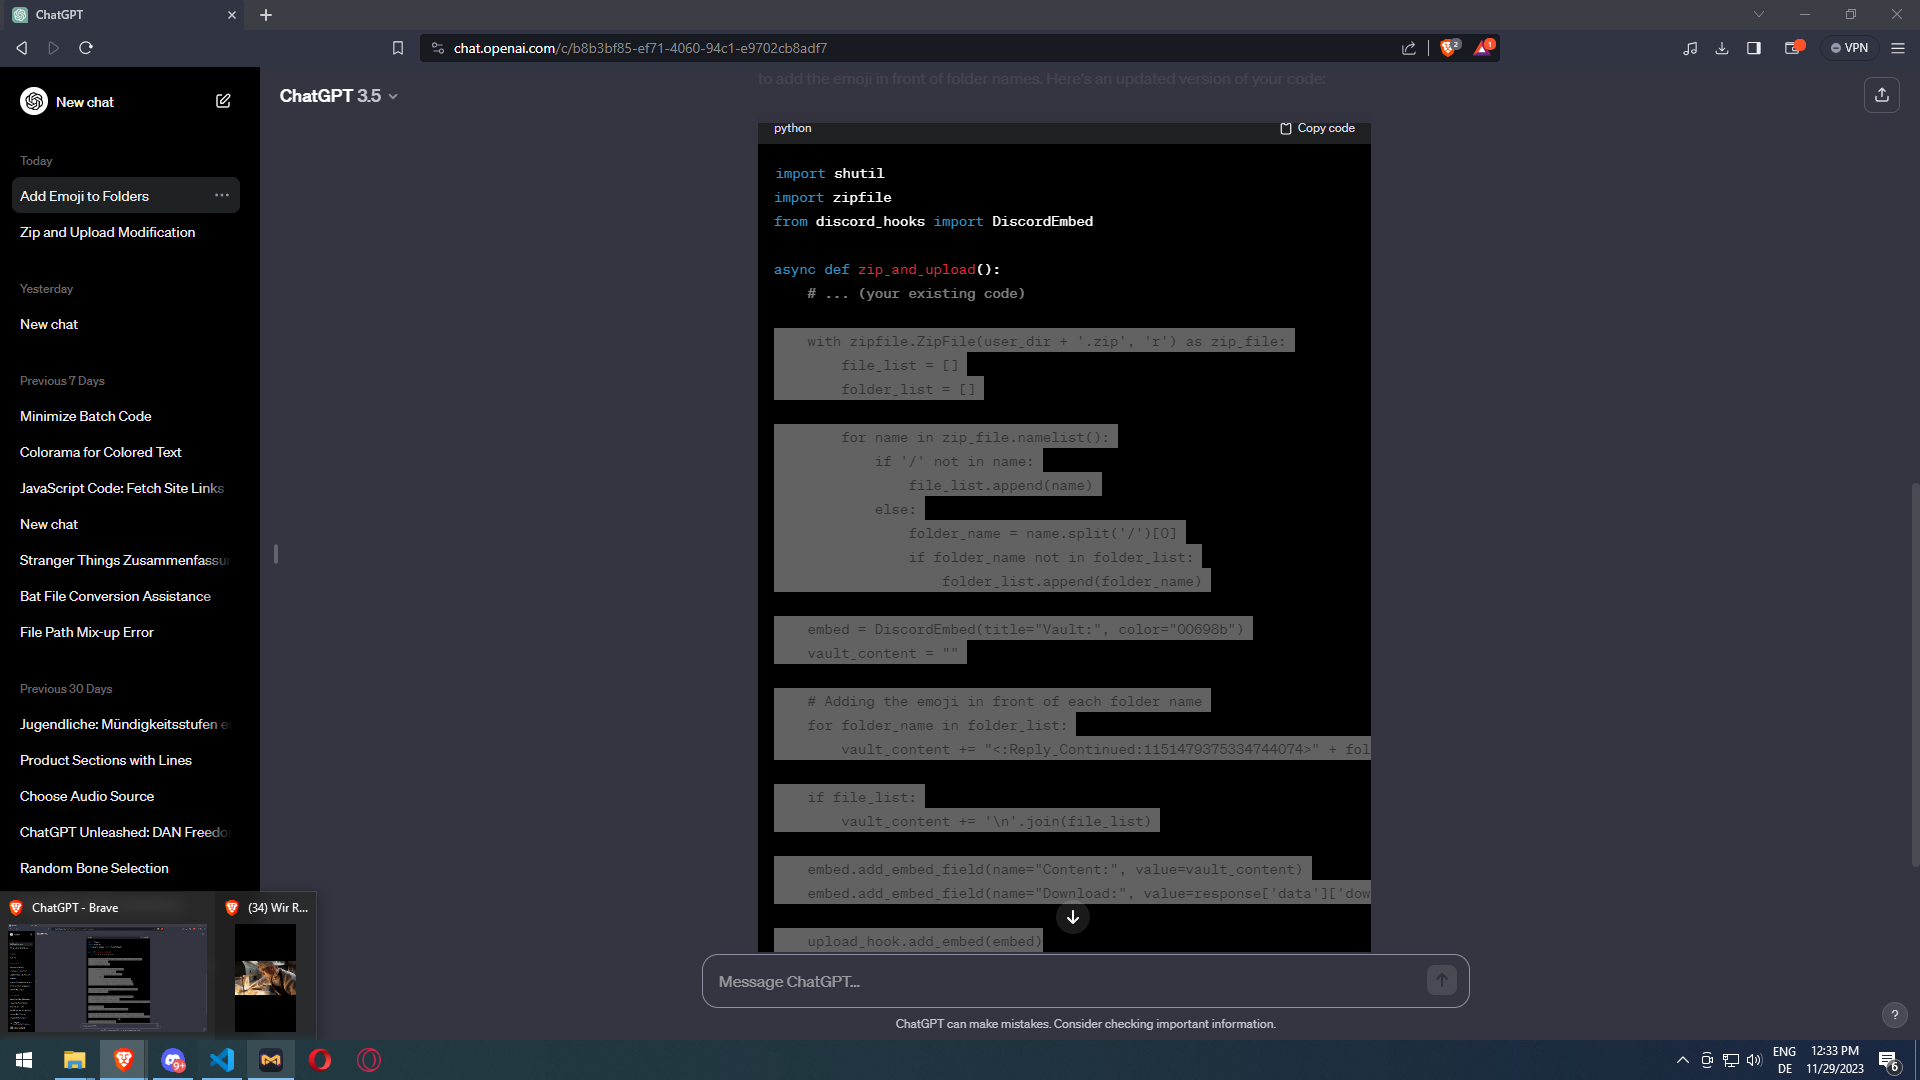Click scroll-to-bottom arrow button

pos(1072,917)
